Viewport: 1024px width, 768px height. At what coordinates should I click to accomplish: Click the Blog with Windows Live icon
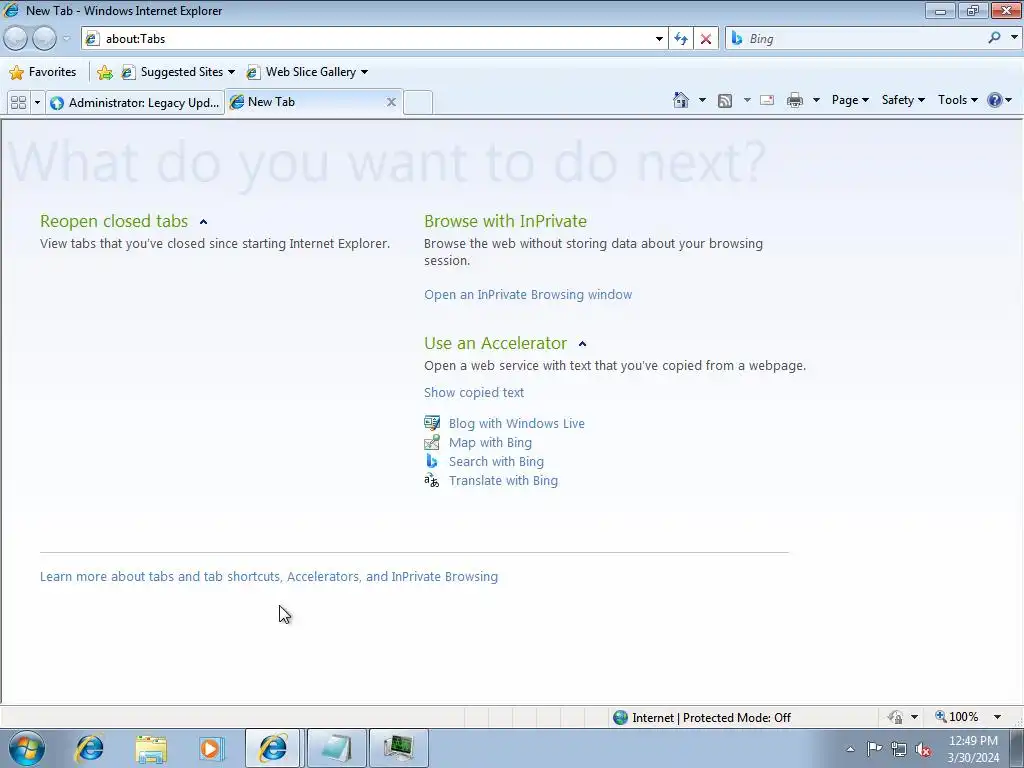pyautogui.click(x=432, y=423)
